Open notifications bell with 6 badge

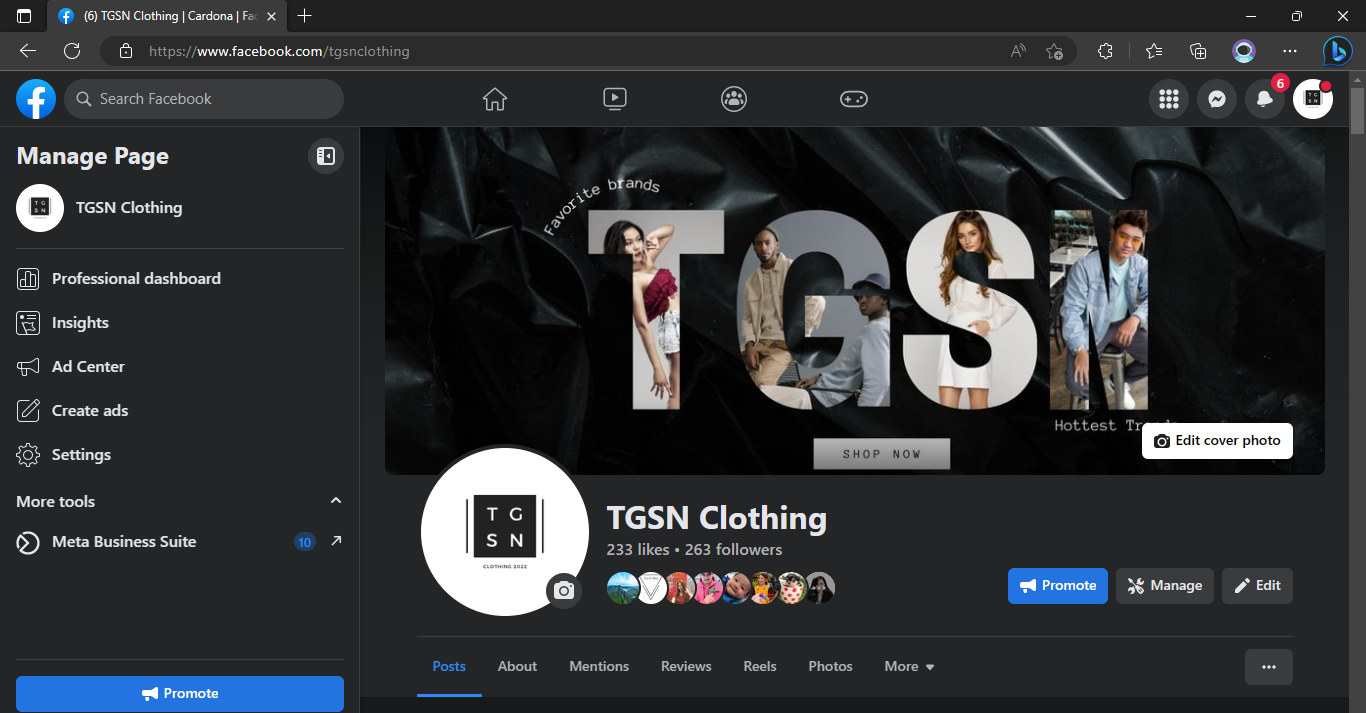pos(1265,99)
